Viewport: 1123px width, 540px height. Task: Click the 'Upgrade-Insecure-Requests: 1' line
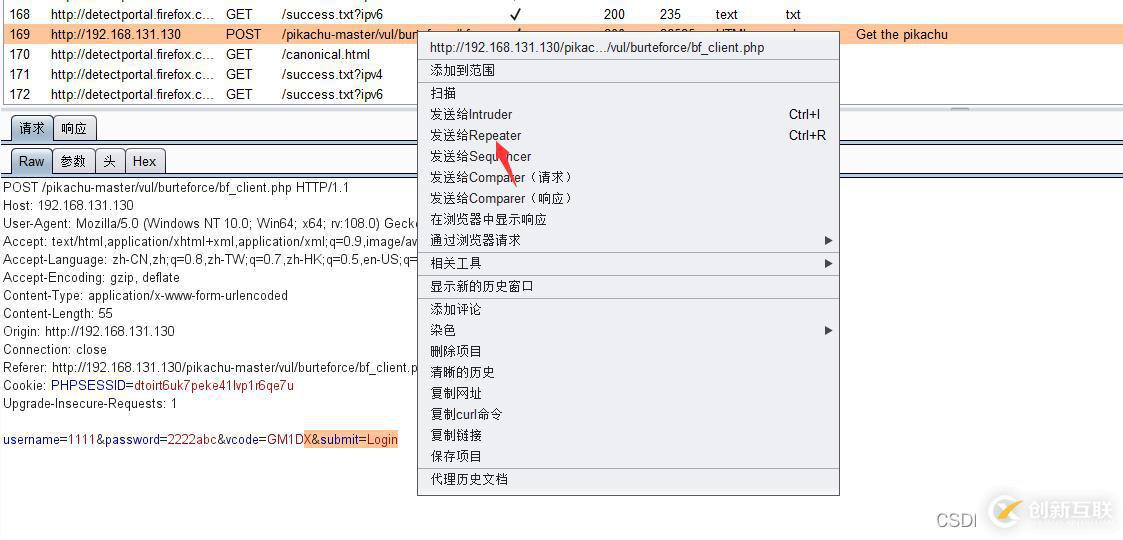[x=90, y=403]
